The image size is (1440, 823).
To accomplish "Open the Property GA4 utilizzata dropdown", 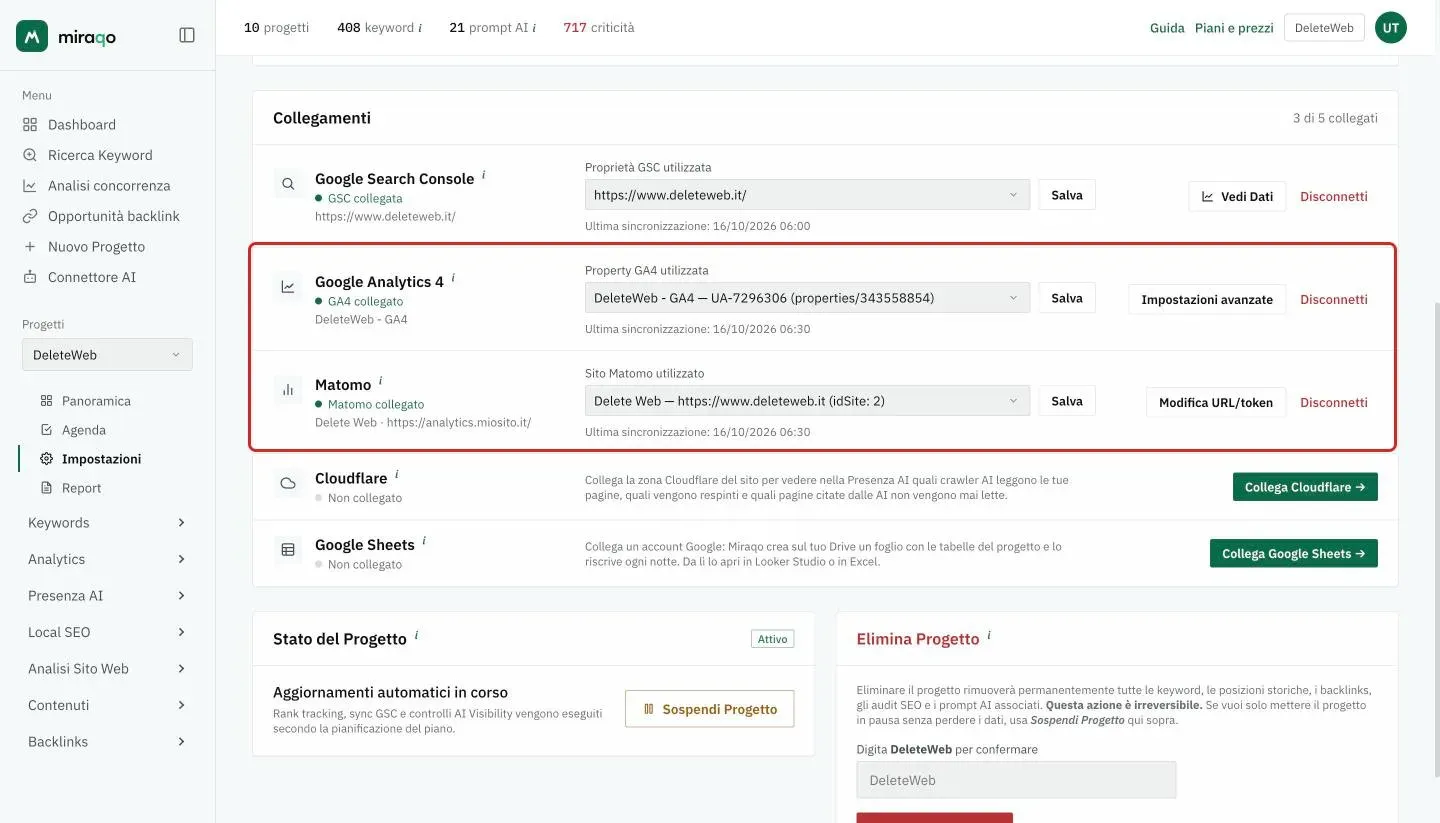I will tap(807, 298).
